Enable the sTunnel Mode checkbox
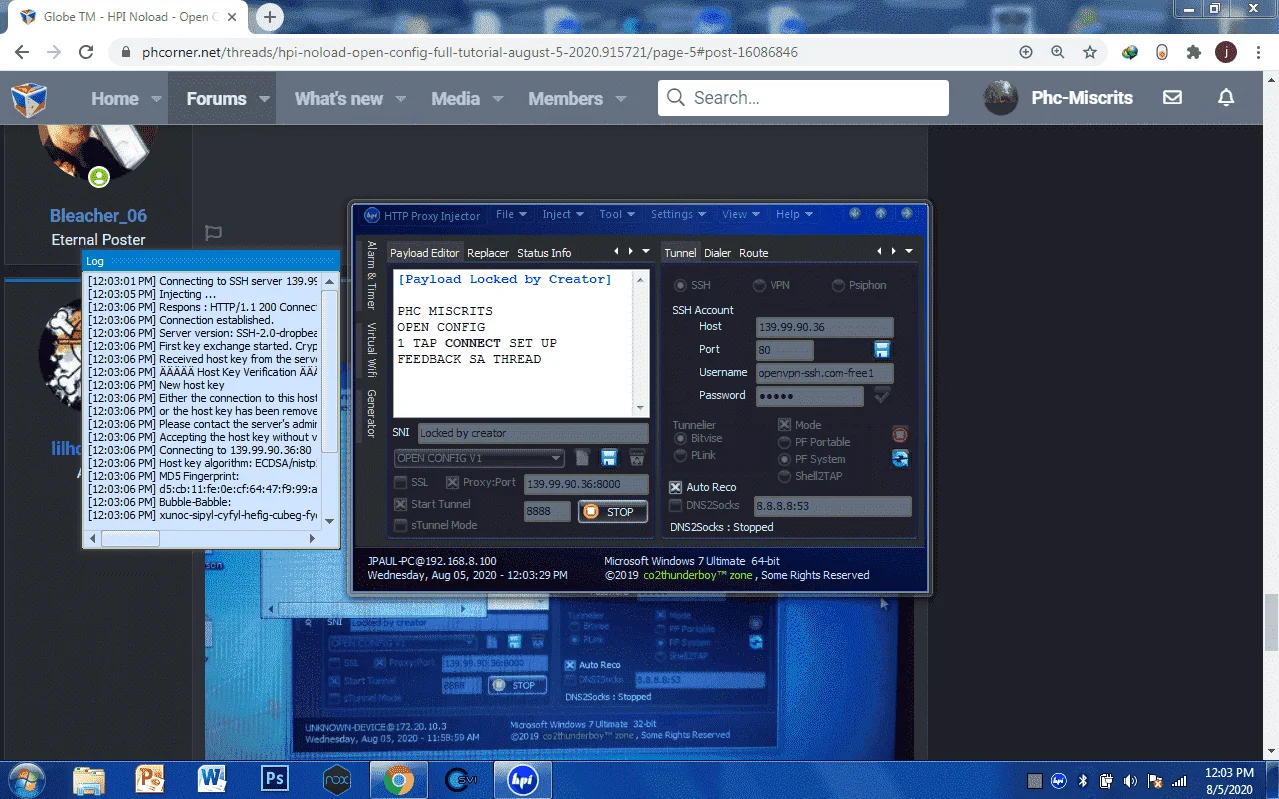The image size is (1279, 799). pyautogui.click(x=401, y=526)
